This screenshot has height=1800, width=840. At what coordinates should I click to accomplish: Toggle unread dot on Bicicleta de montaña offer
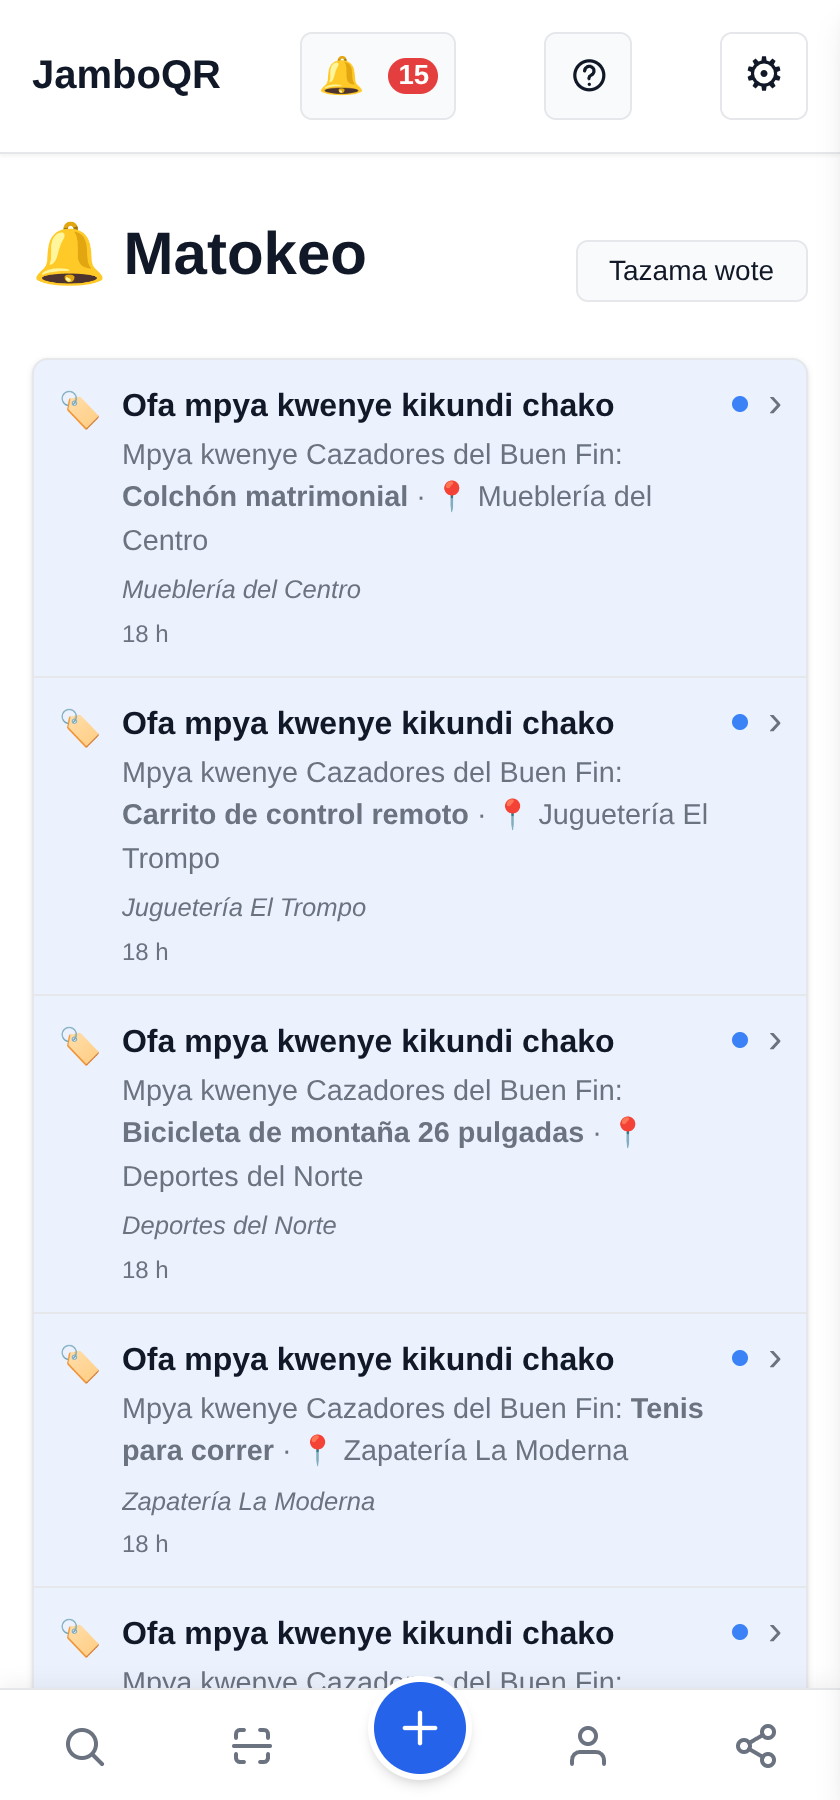click(x=740, y=1040)
